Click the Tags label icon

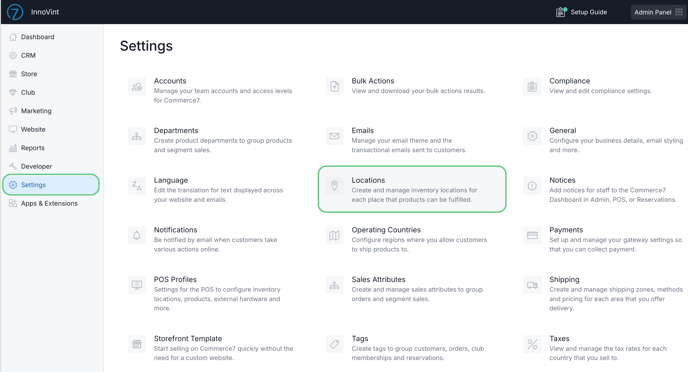click(x=334, y=344)
